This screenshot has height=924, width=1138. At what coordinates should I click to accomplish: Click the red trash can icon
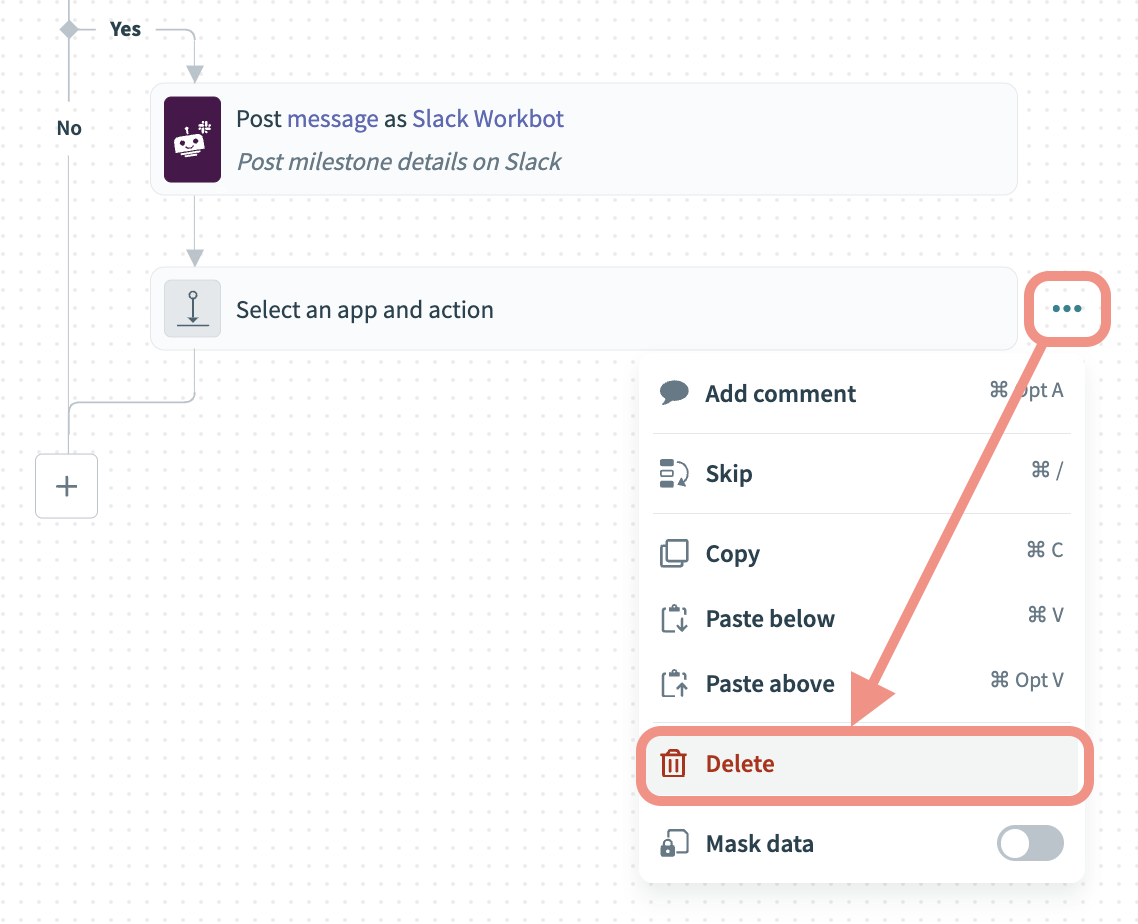pos(674,764)
